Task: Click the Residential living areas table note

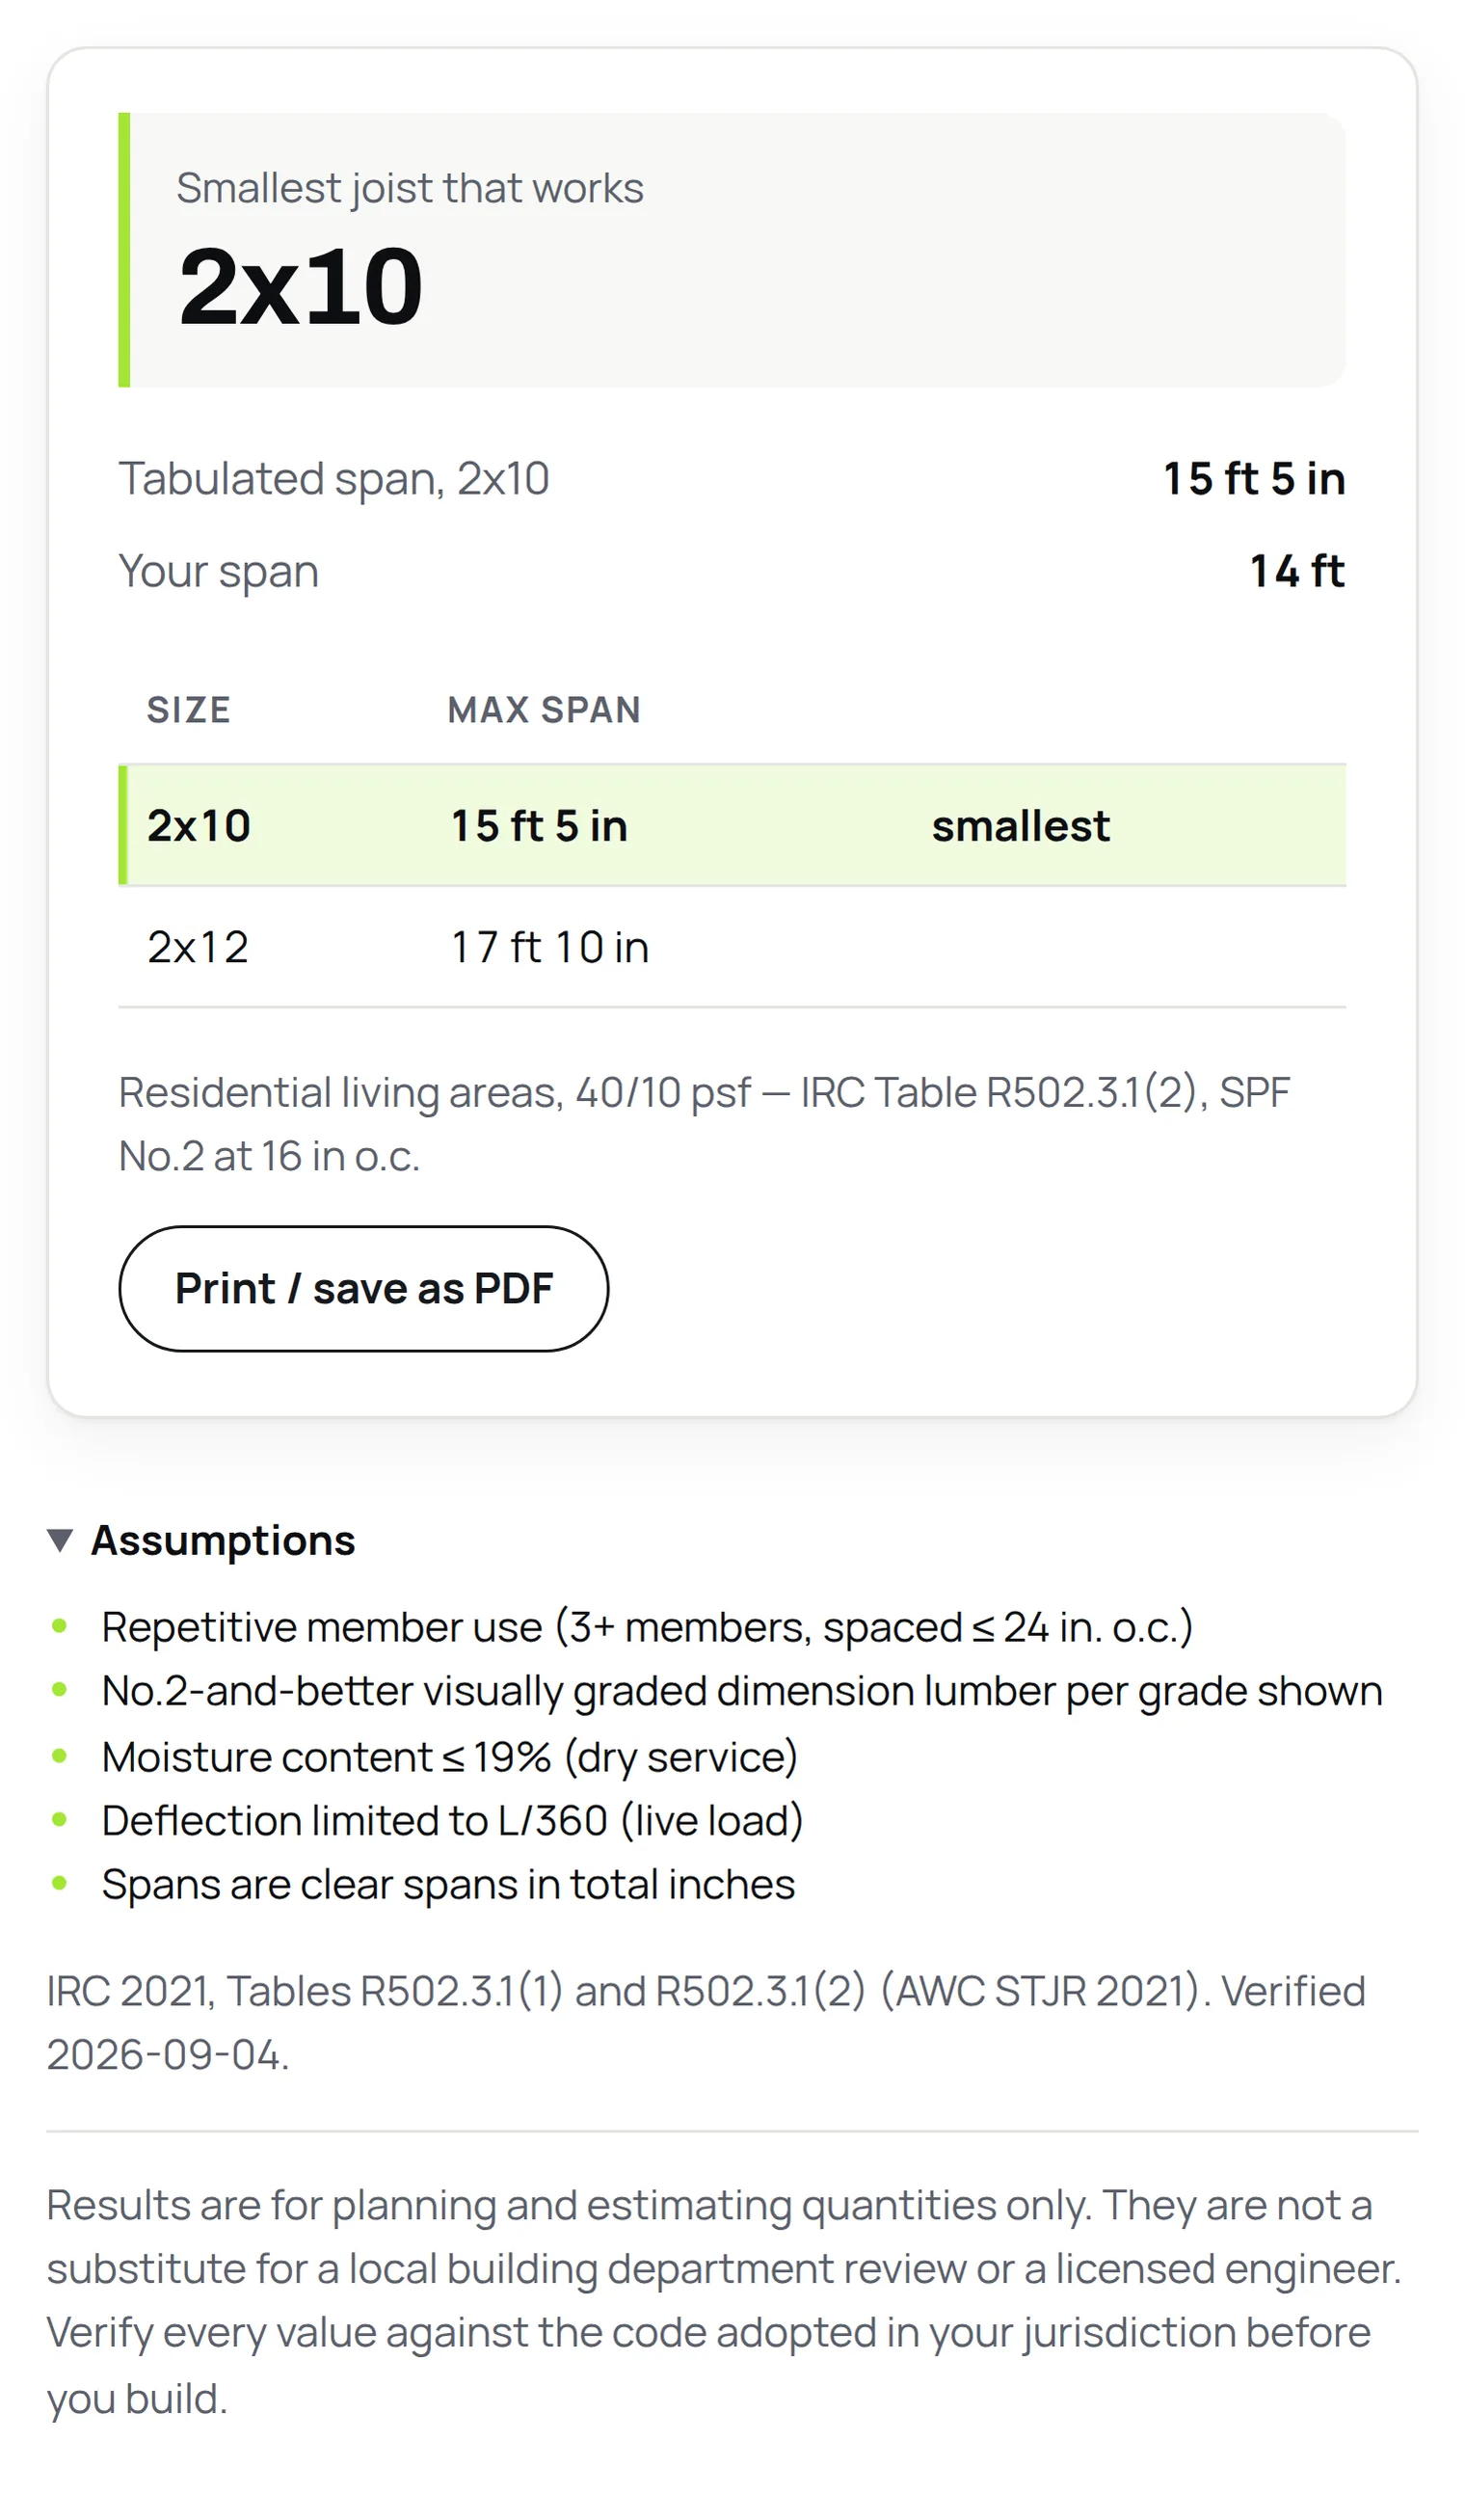Action: [x=704, y=1123]
